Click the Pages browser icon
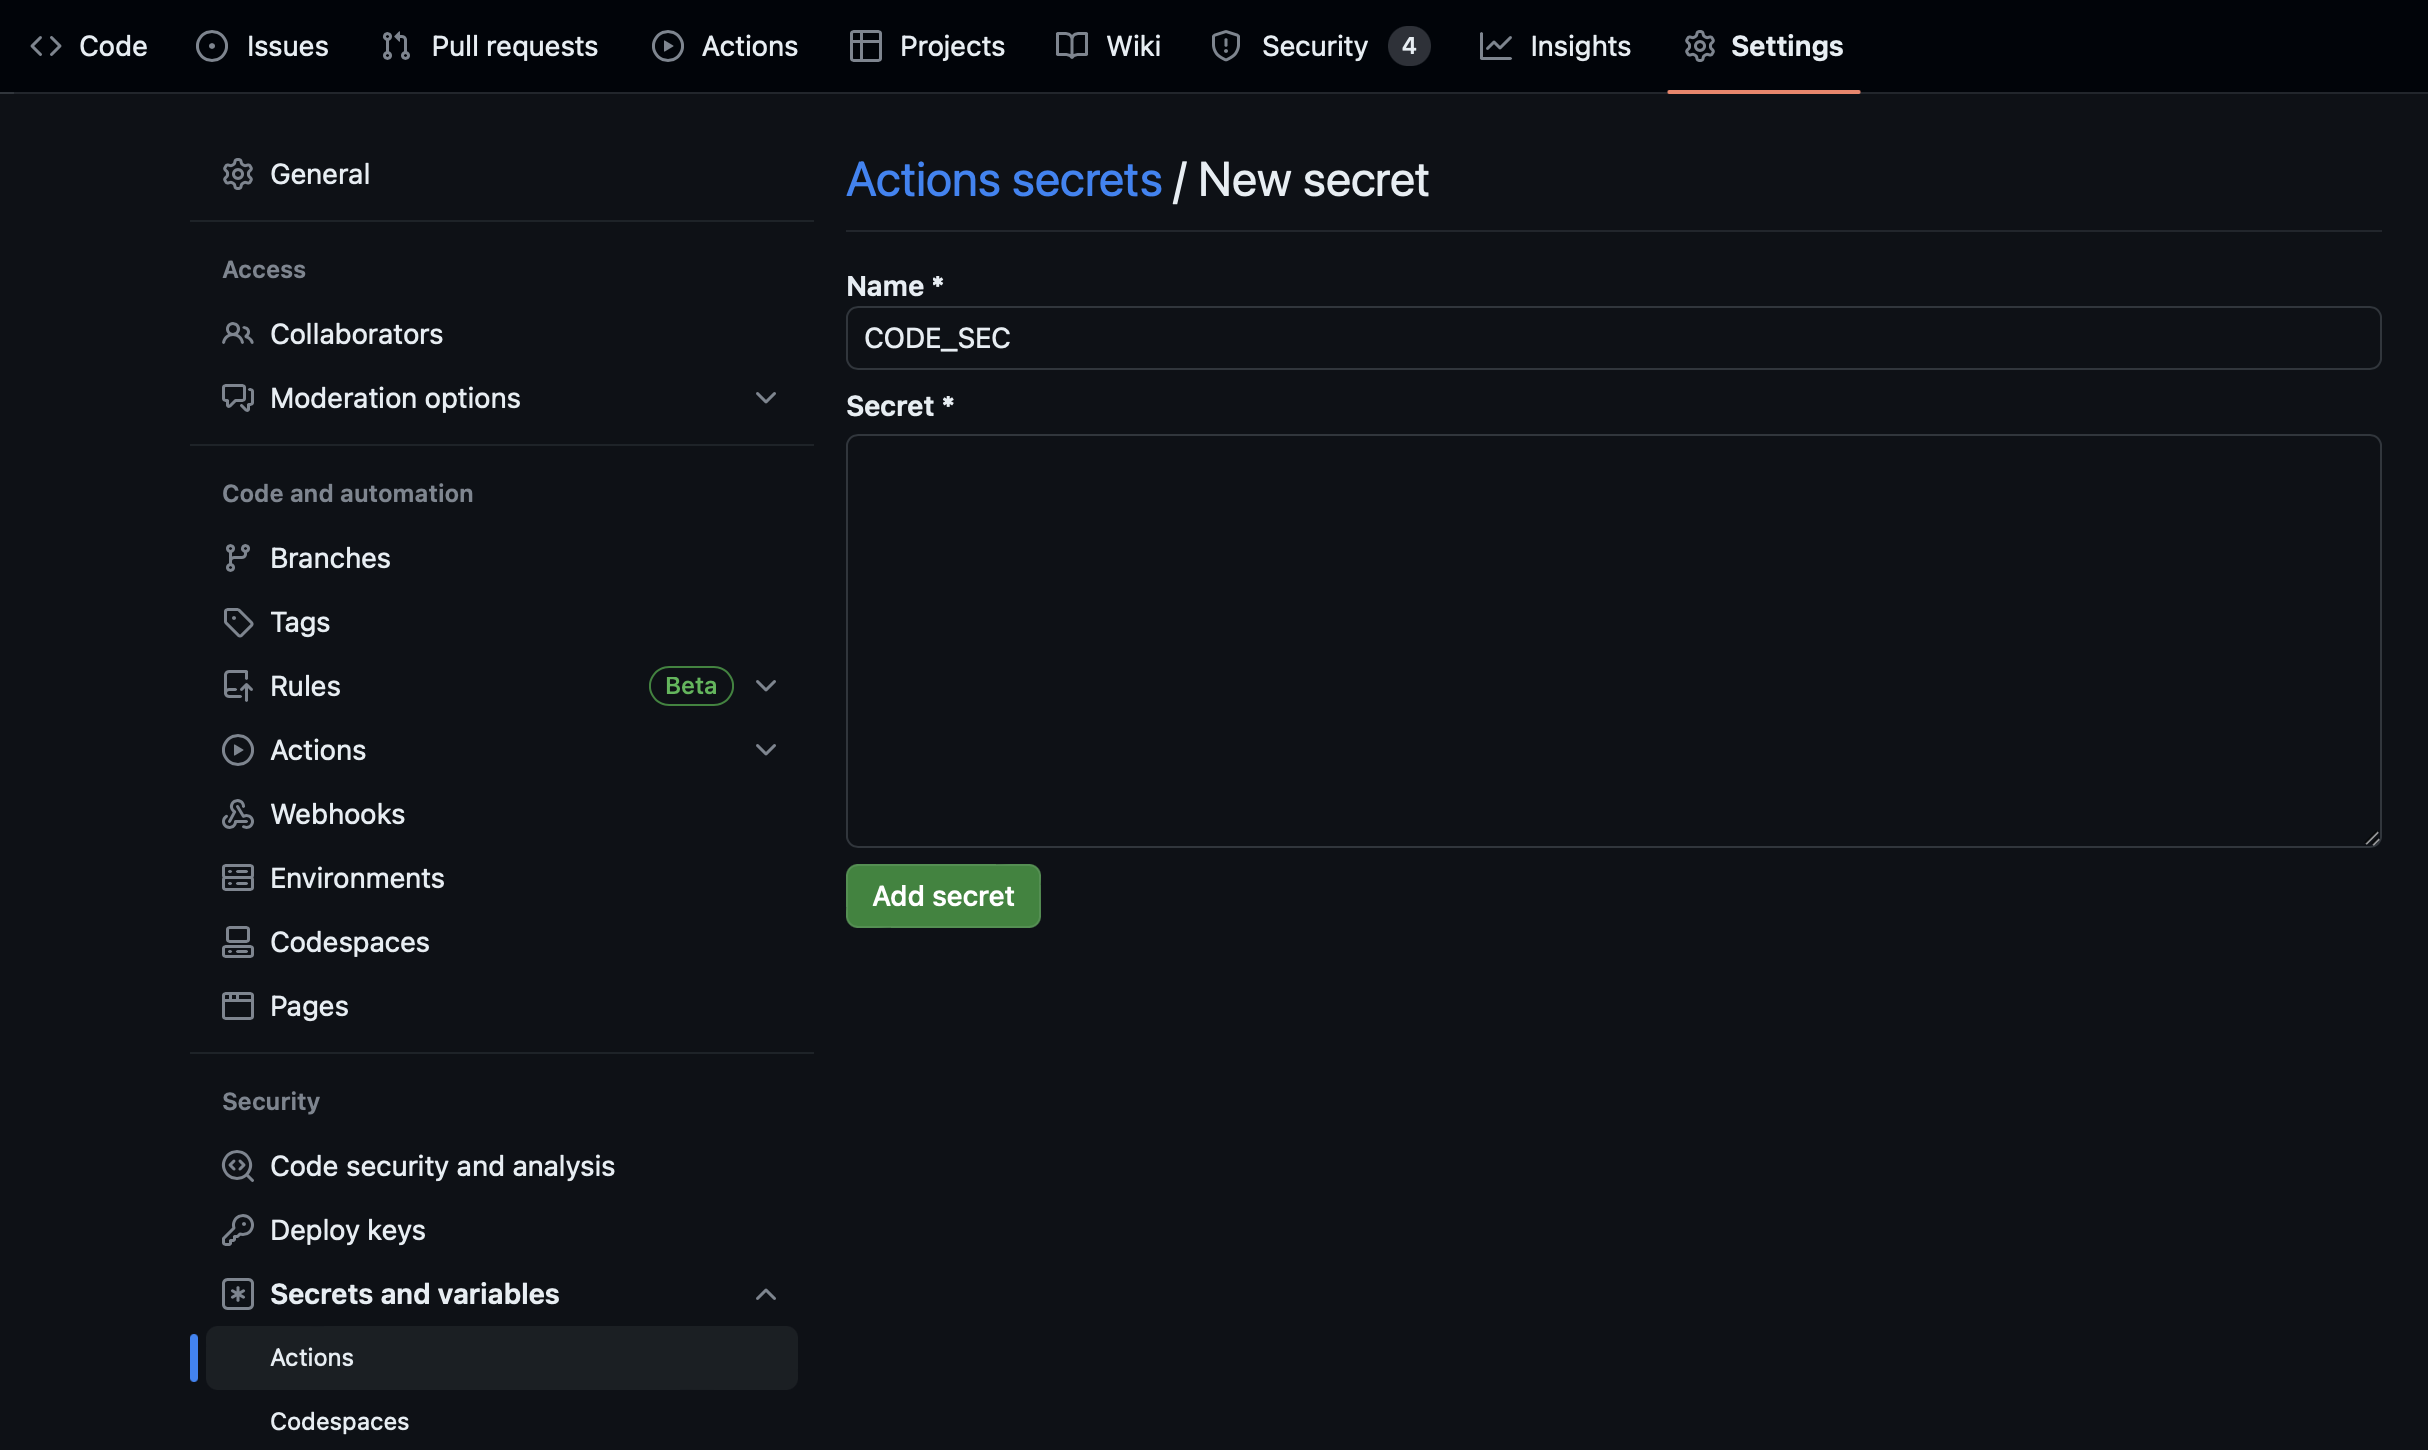The width and height of the screenshot is (2428, 1450). point(237,1006)
